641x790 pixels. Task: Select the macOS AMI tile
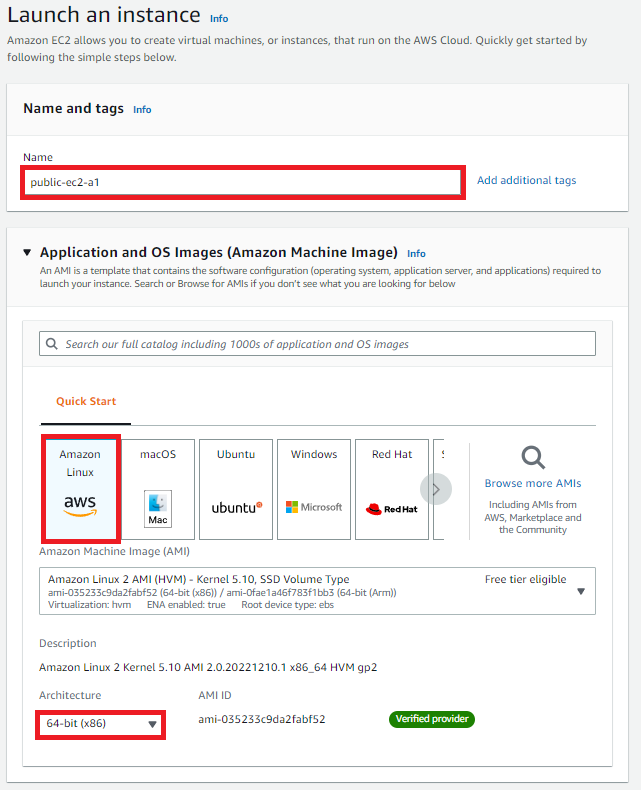pos(158,489)
